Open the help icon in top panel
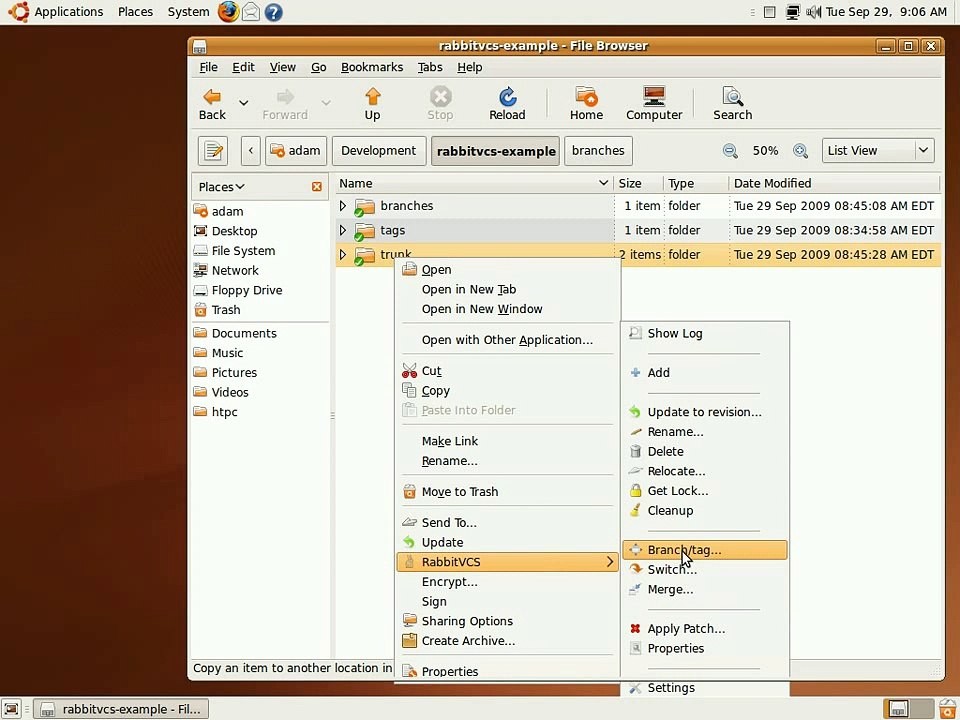Image resolution: width=960 pixels, height=720 pixels. pos(273,12)
